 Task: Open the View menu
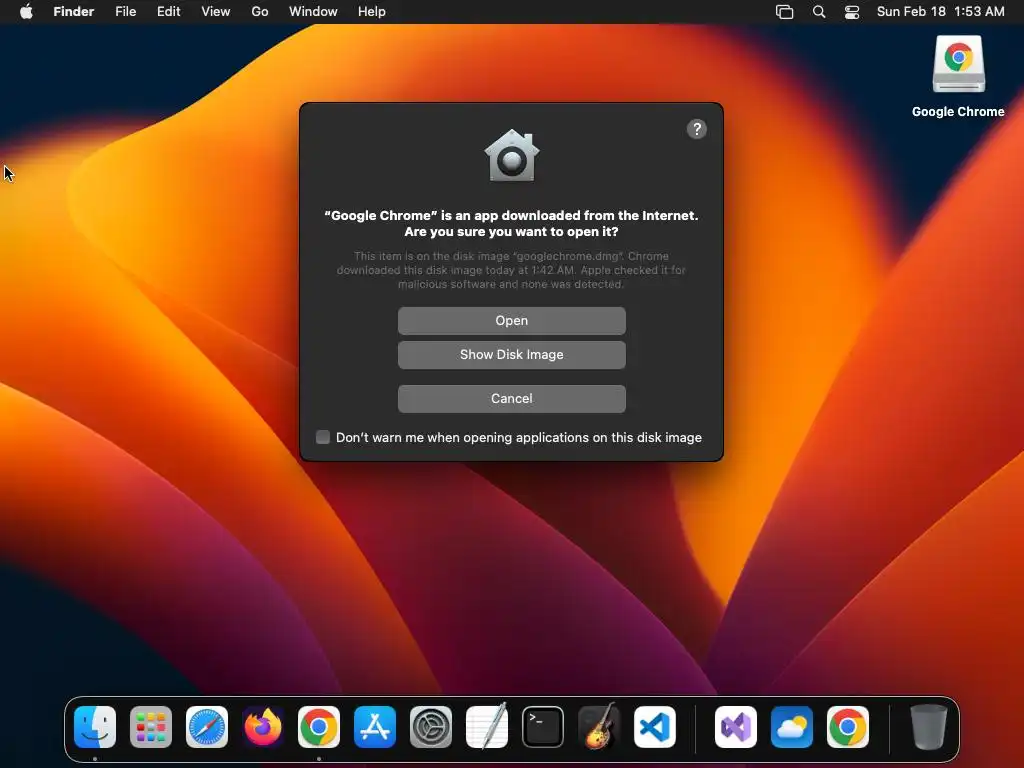coord(216,12)
